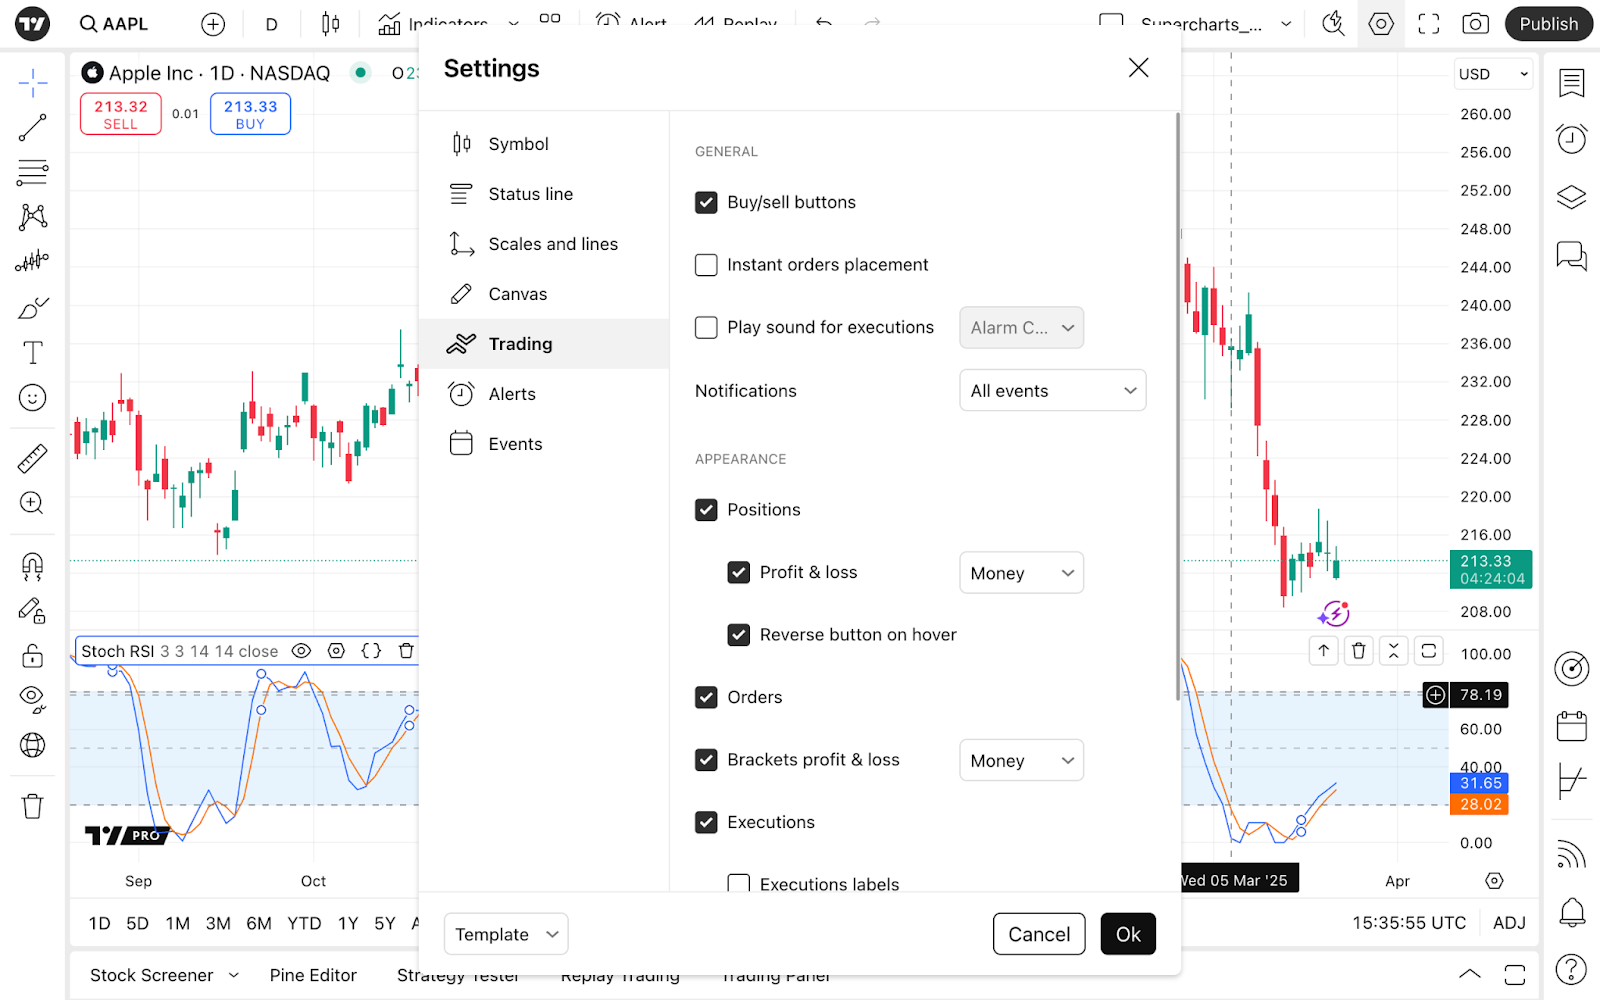The width and height of the screenshot is (1600, 1000).
Task: Open the Fibonacci retracement tools
Action: [33, 172]
